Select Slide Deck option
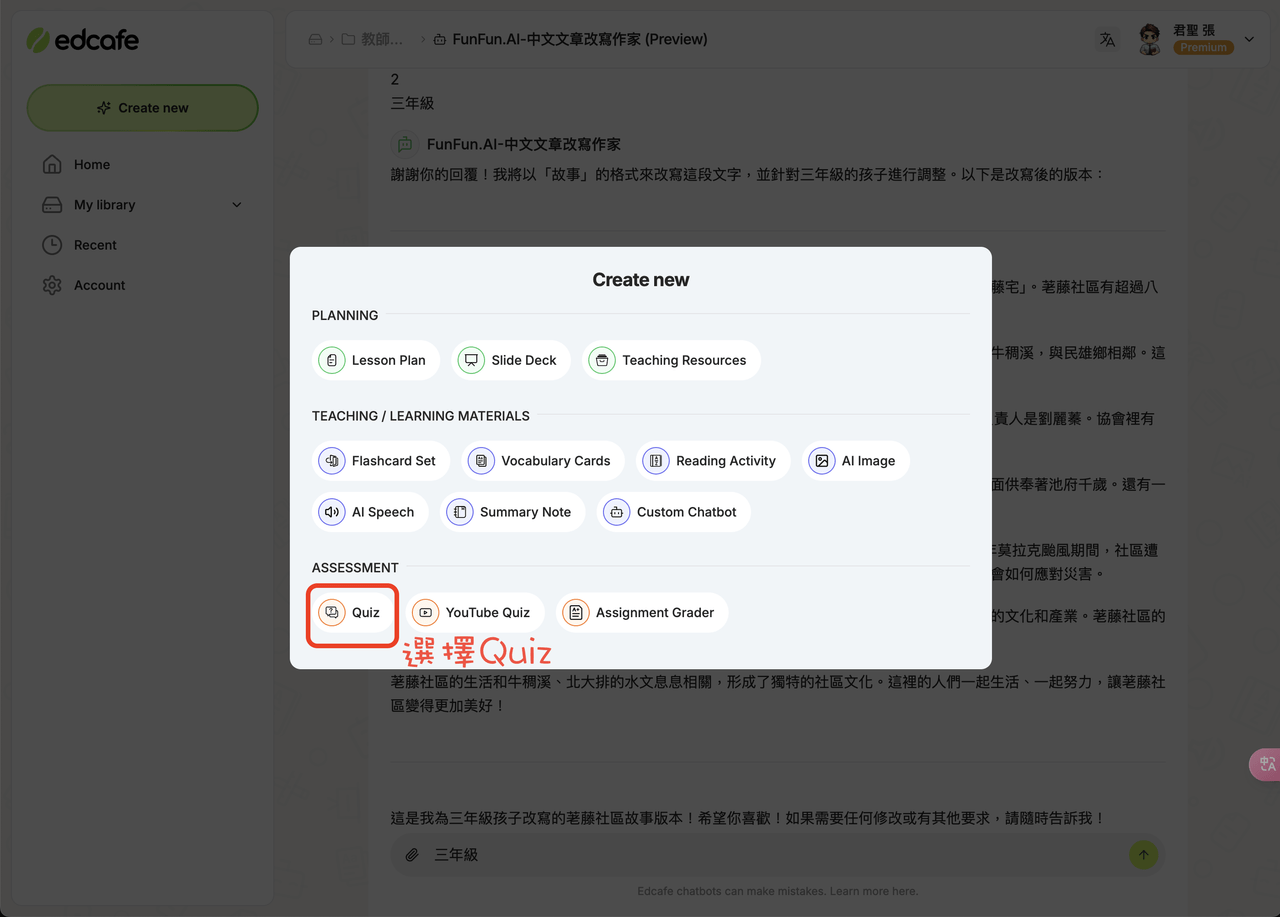The image size is (1280, 917). pos(511,360)
